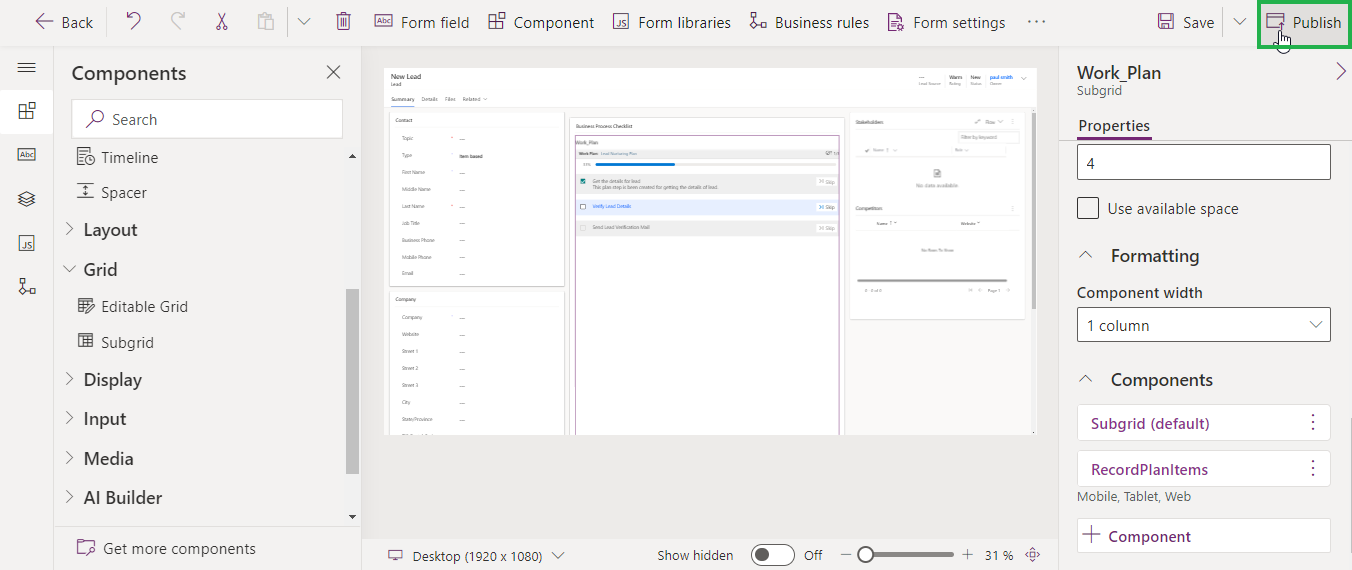Open the hamburger menu in left rail
This screenshot has height=570, width=1352.
coord(27,68)
